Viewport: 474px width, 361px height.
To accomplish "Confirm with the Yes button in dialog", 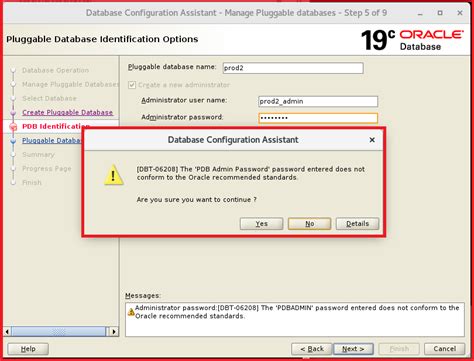I will pos(261,224).
